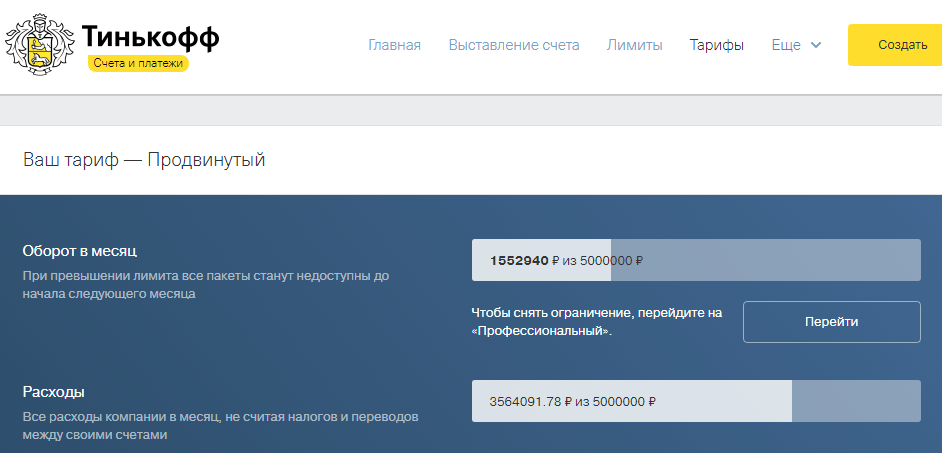Click the yellow Создать button
The image size is (942, 453).
coord(895,45)
